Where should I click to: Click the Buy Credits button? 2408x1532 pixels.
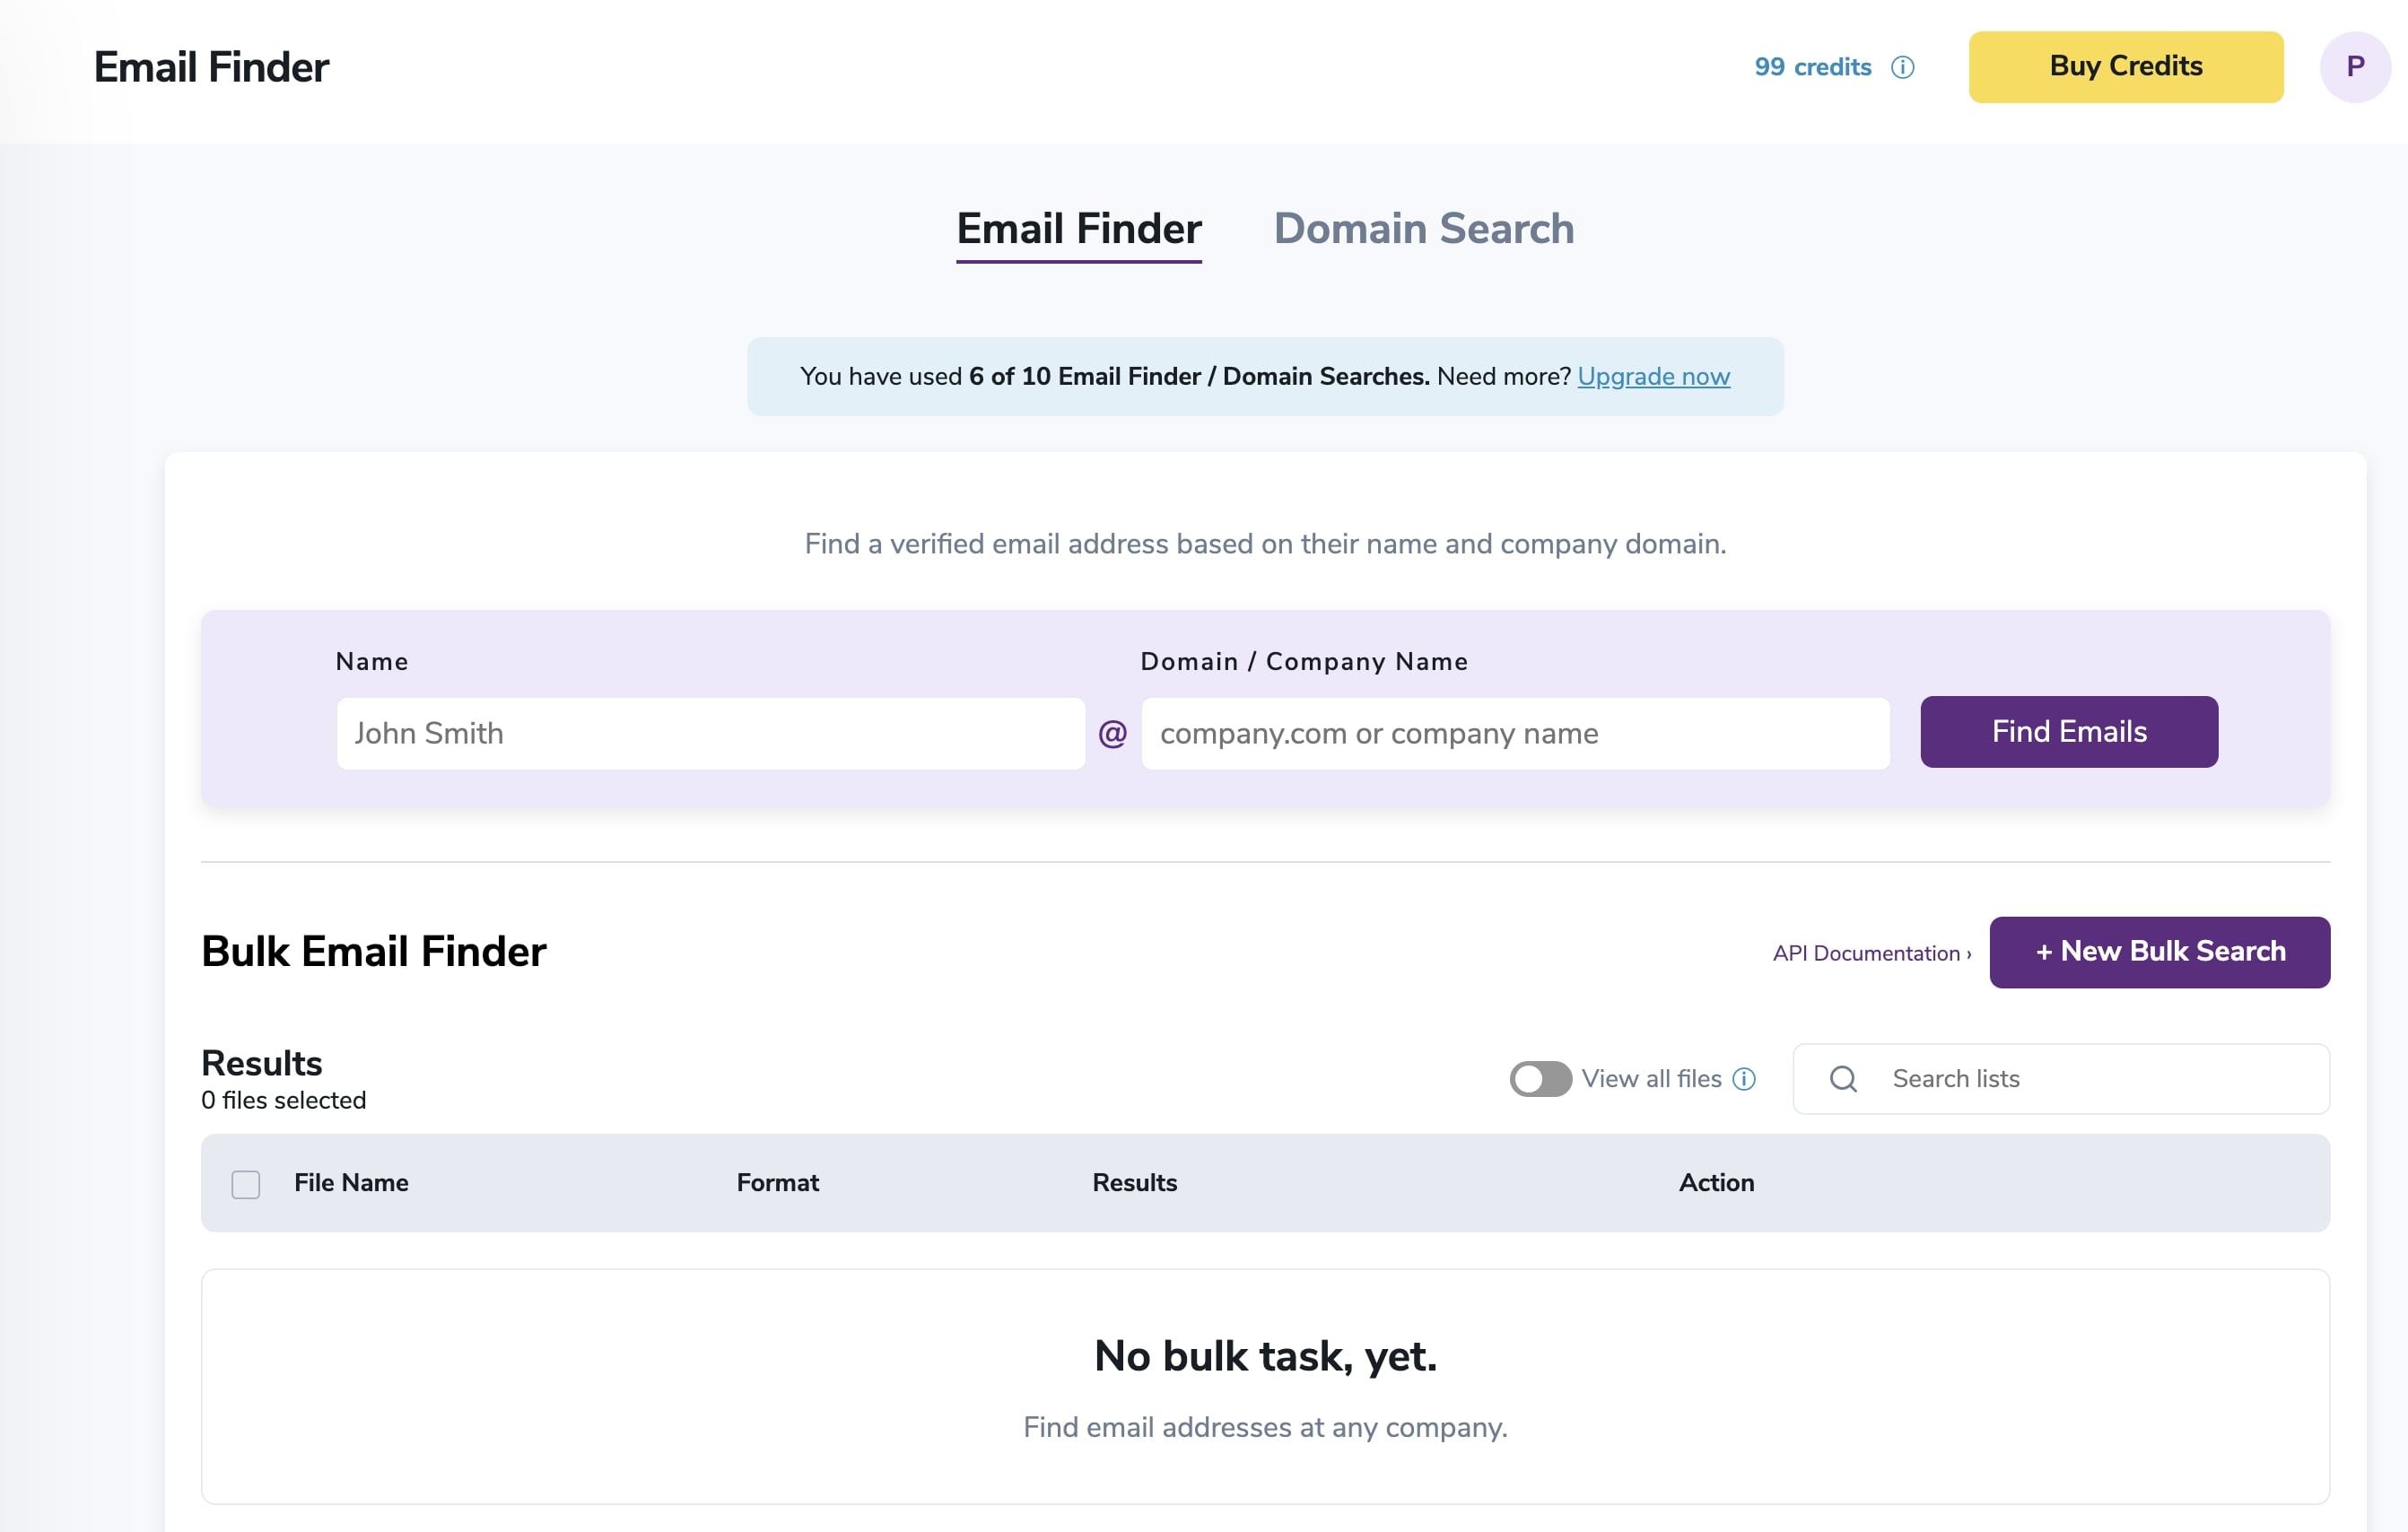pyautogui.click(x=2124, y=67)
